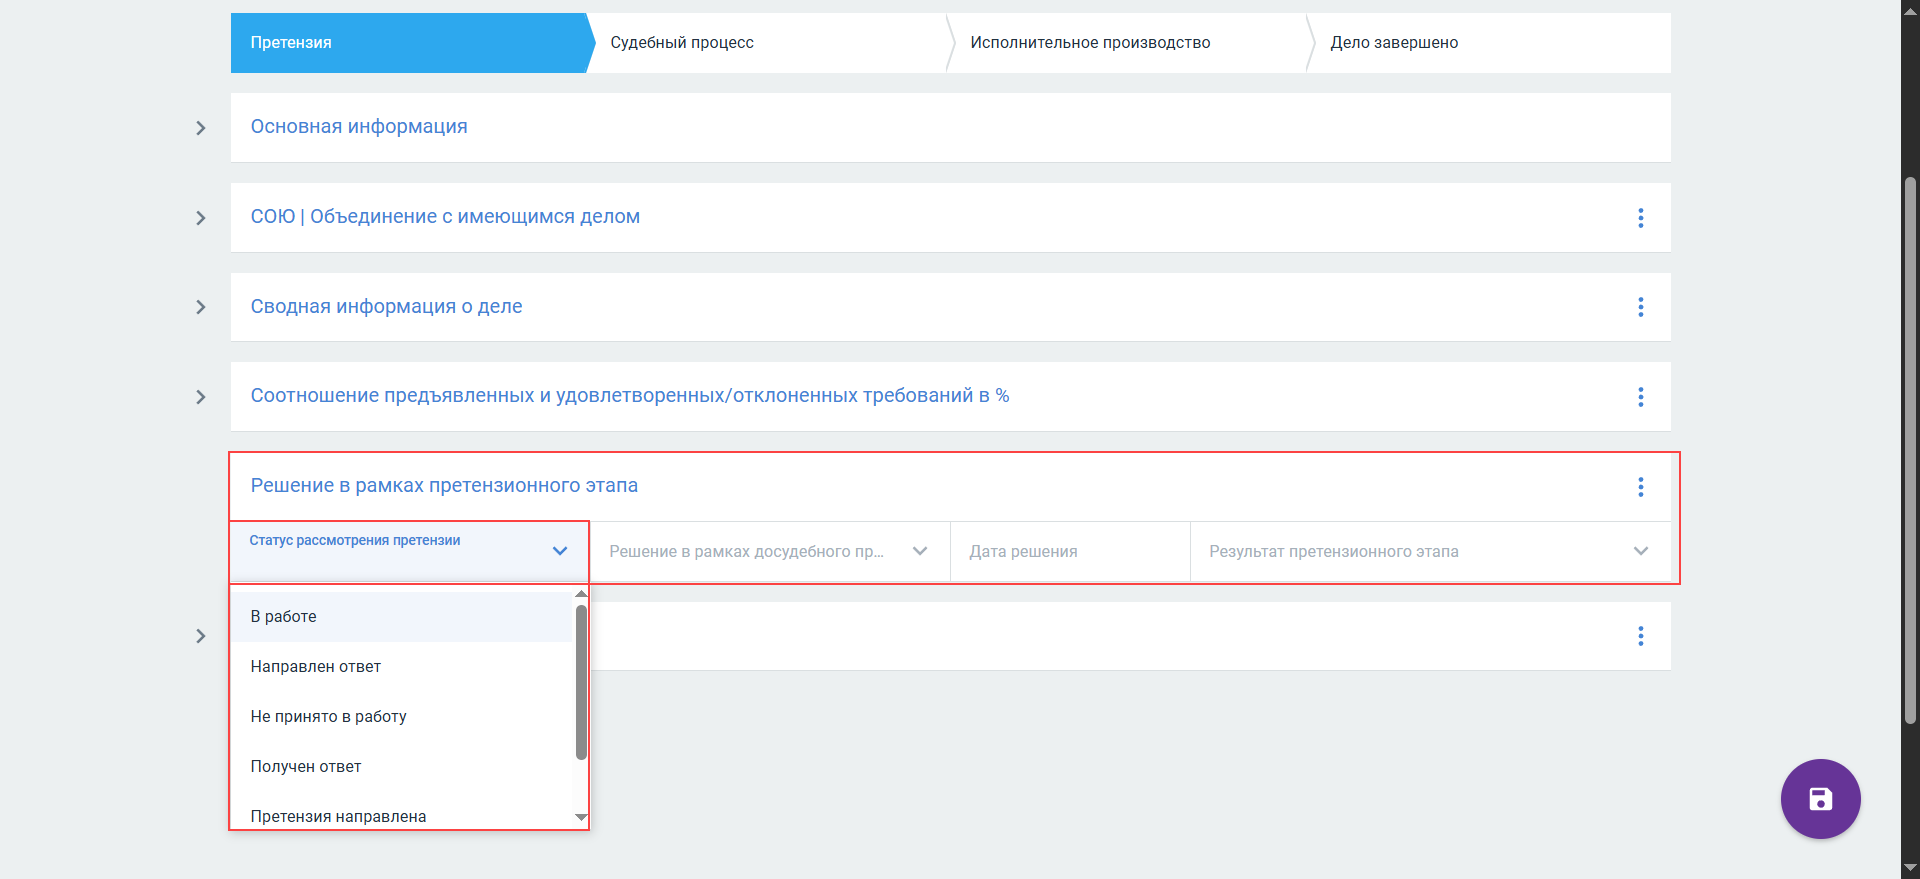1920x879 pixels.
Task: Open Статус рассмотрения претензии dropdown
Action: point(410,551)
